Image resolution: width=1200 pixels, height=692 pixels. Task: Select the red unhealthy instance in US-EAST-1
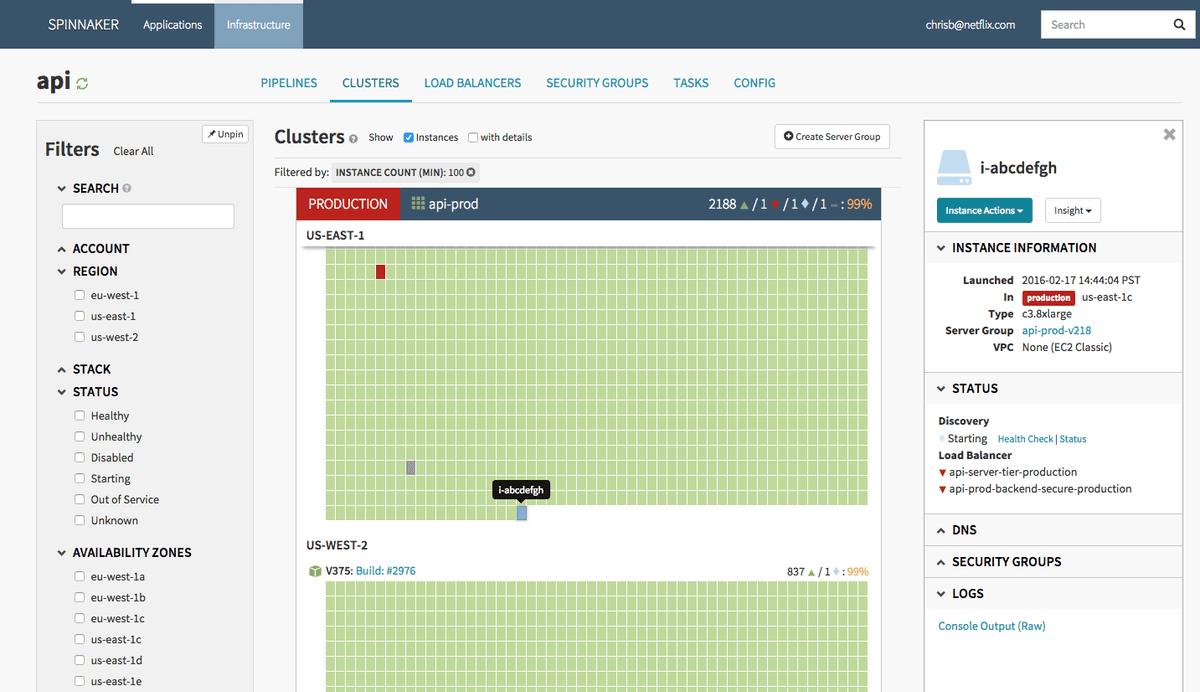point(381,272)
